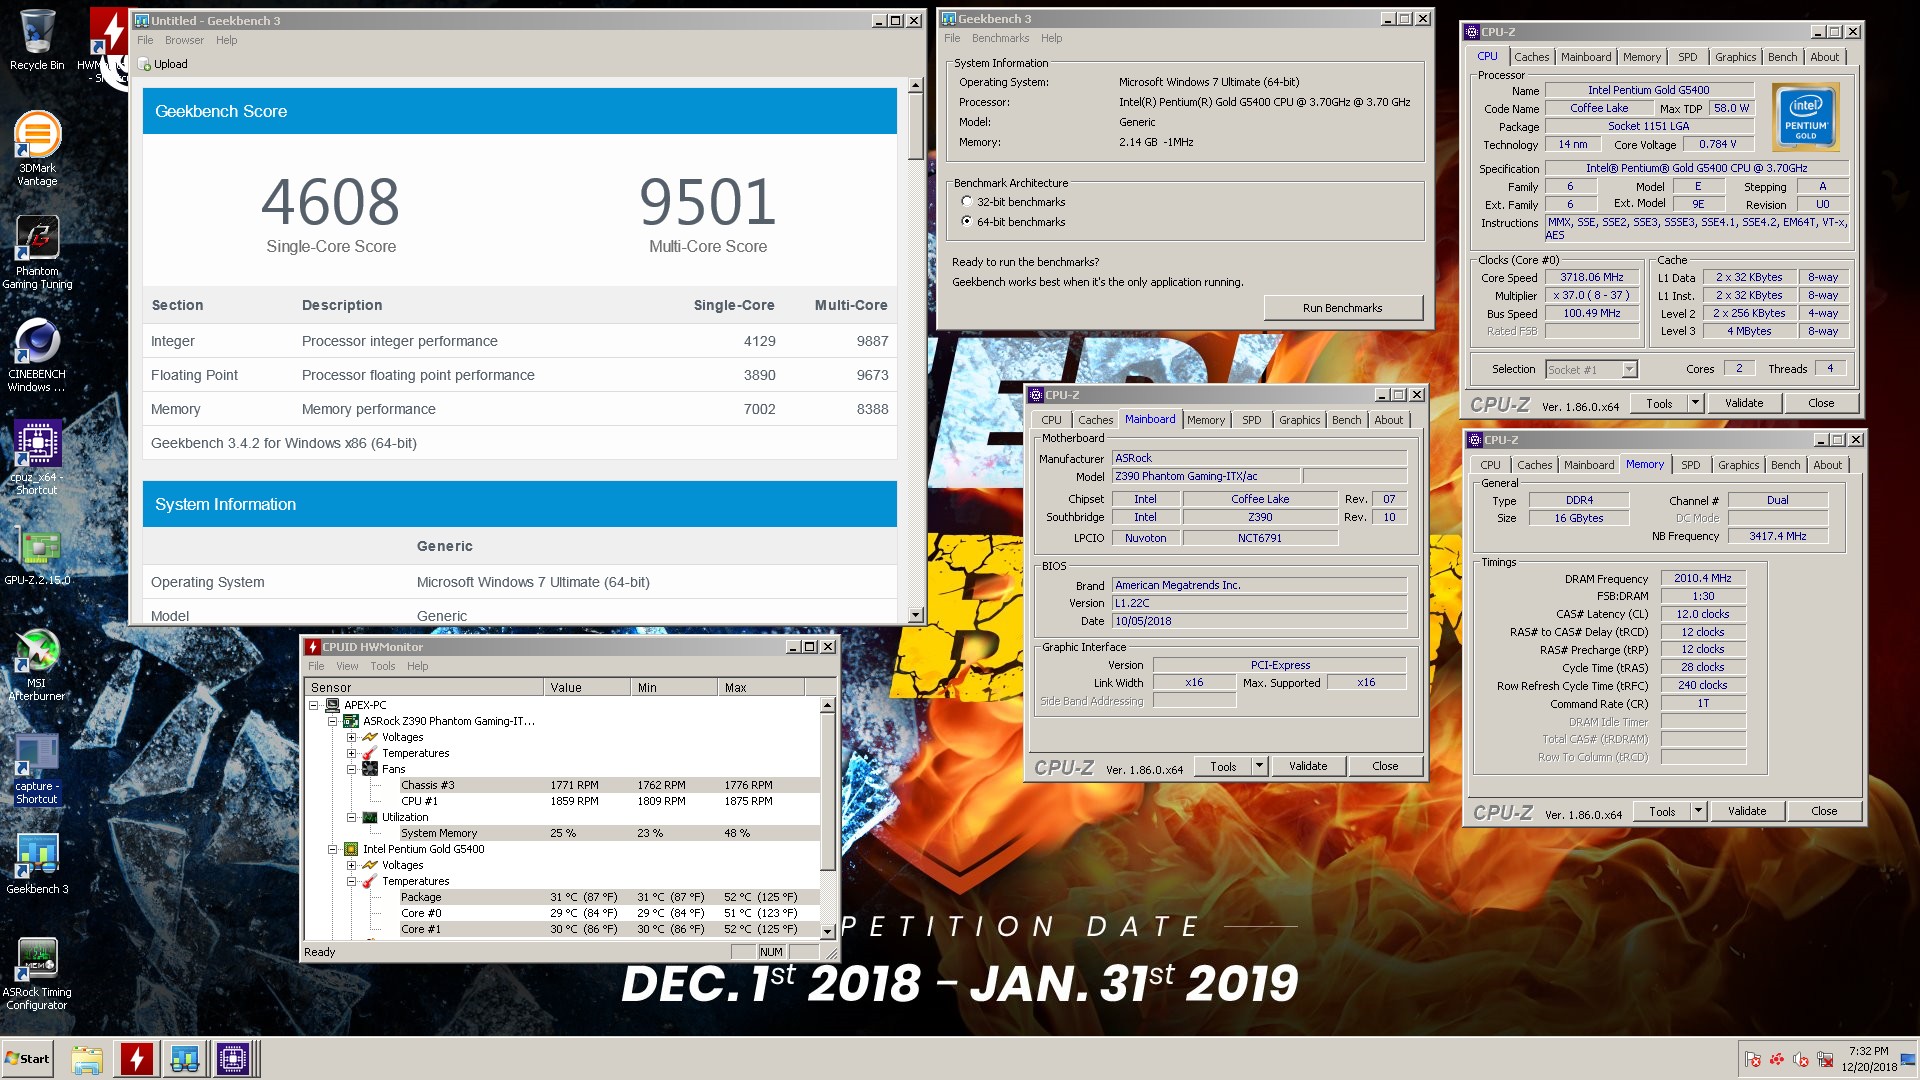Image resolution: width=1920 pixels, height=1080 pixels.
Task: Click Geekbench results scroll down arrow
Action: tap(915, 615)
